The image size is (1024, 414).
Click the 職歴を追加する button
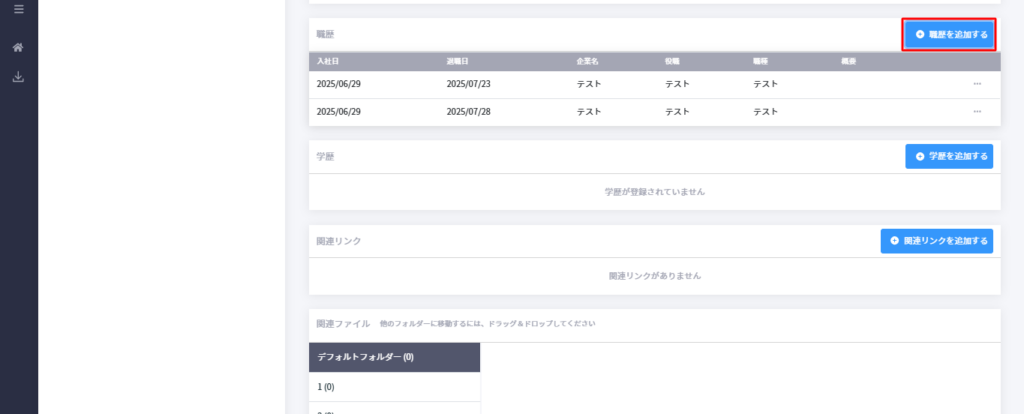(x=949, y=35)
